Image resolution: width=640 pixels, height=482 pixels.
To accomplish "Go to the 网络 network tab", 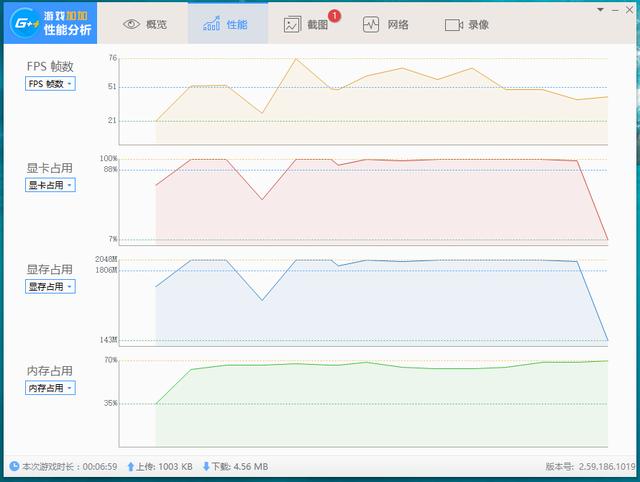I will 386,24.
